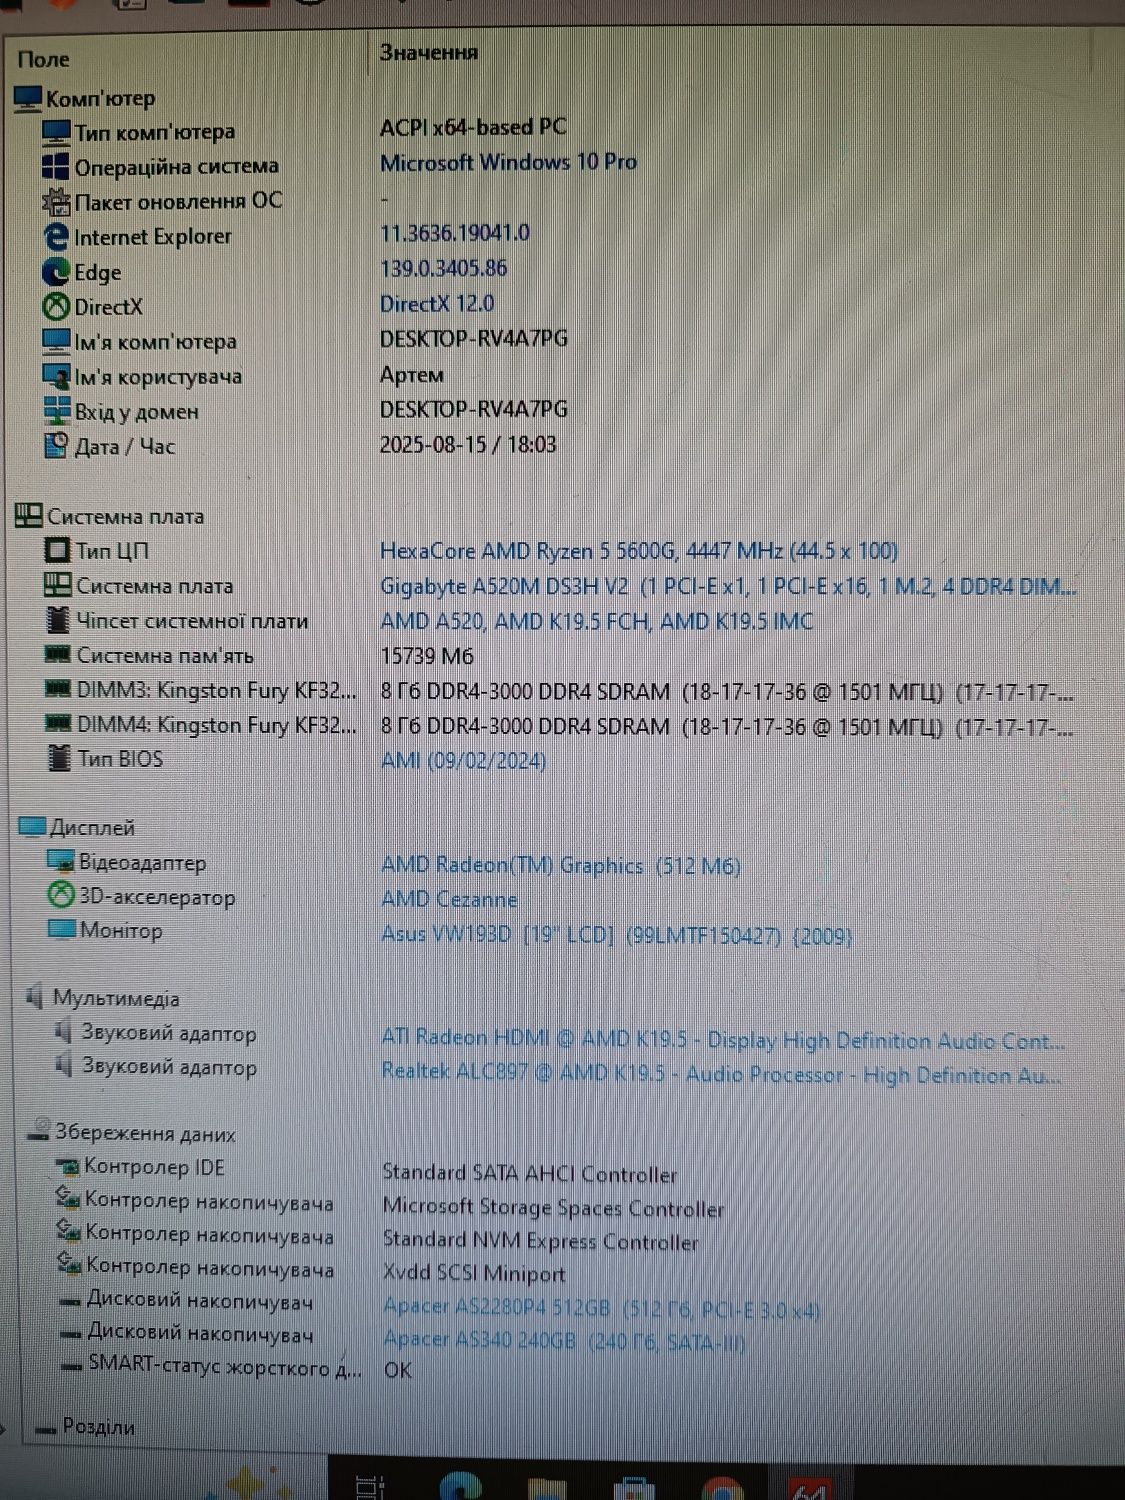This screenshot has height=1500, width=1125.
Task: Select the 2025-08-15 / 18:03 date value
Action: (468, 444)
